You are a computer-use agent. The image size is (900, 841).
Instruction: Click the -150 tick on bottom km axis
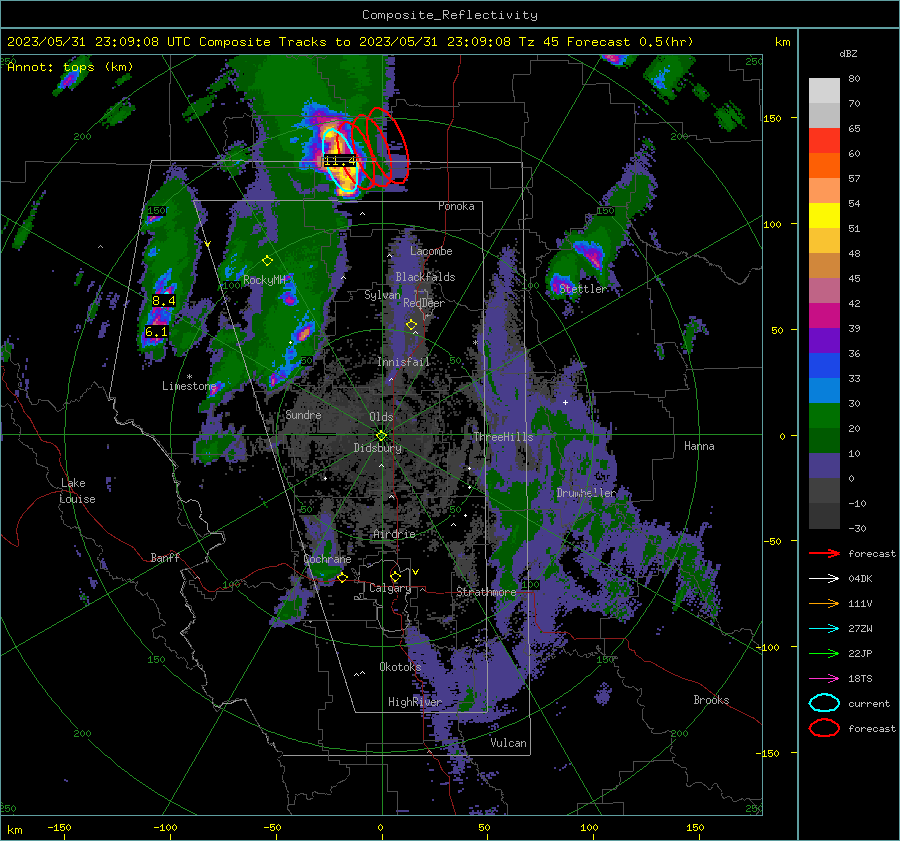click(x=60, y=827)
